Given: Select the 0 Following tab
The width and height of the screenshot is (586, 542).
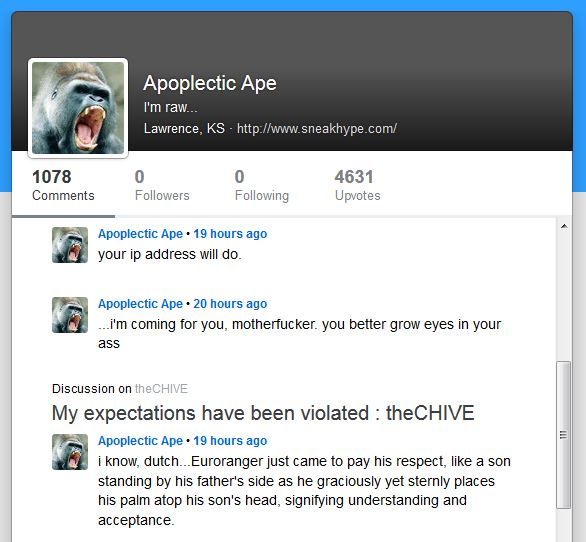Looking at the screenshot, I should click(x=262, y=185).
